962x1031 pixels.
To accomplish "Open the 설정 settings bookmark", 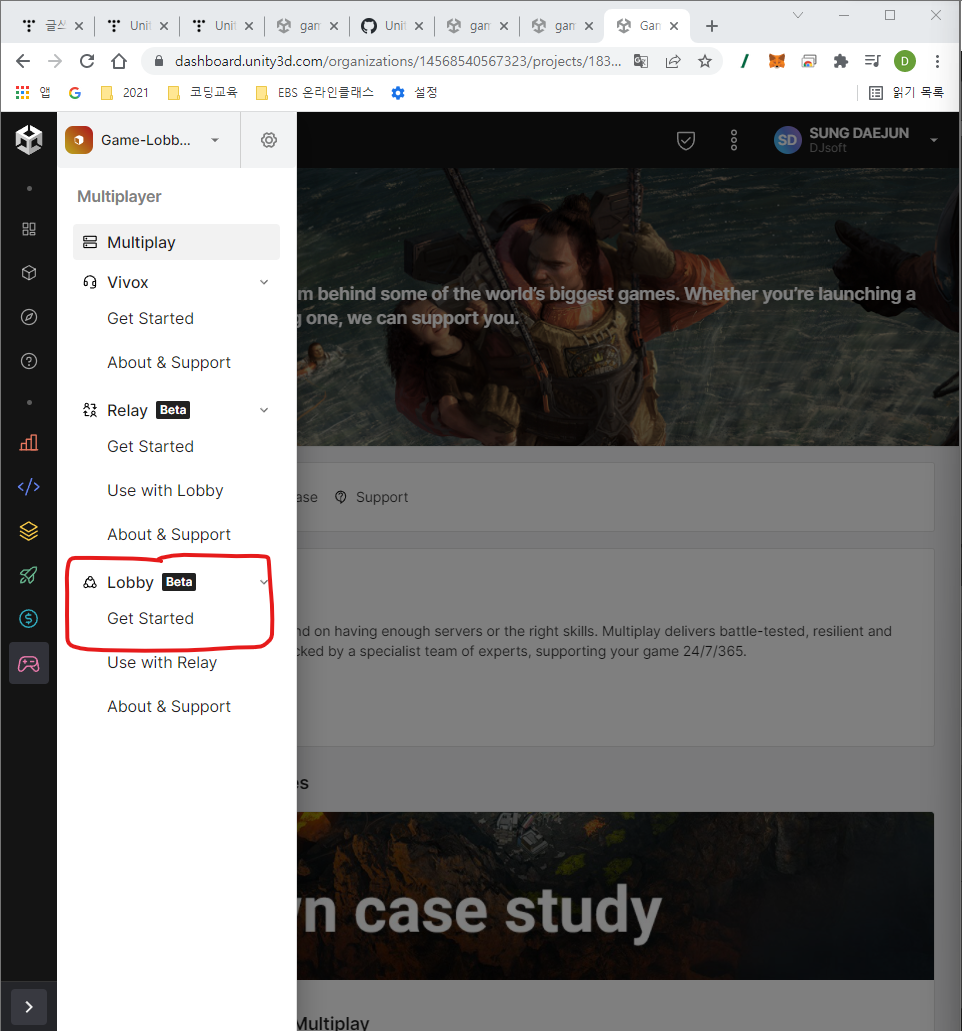I will click(x=414, y=93).
